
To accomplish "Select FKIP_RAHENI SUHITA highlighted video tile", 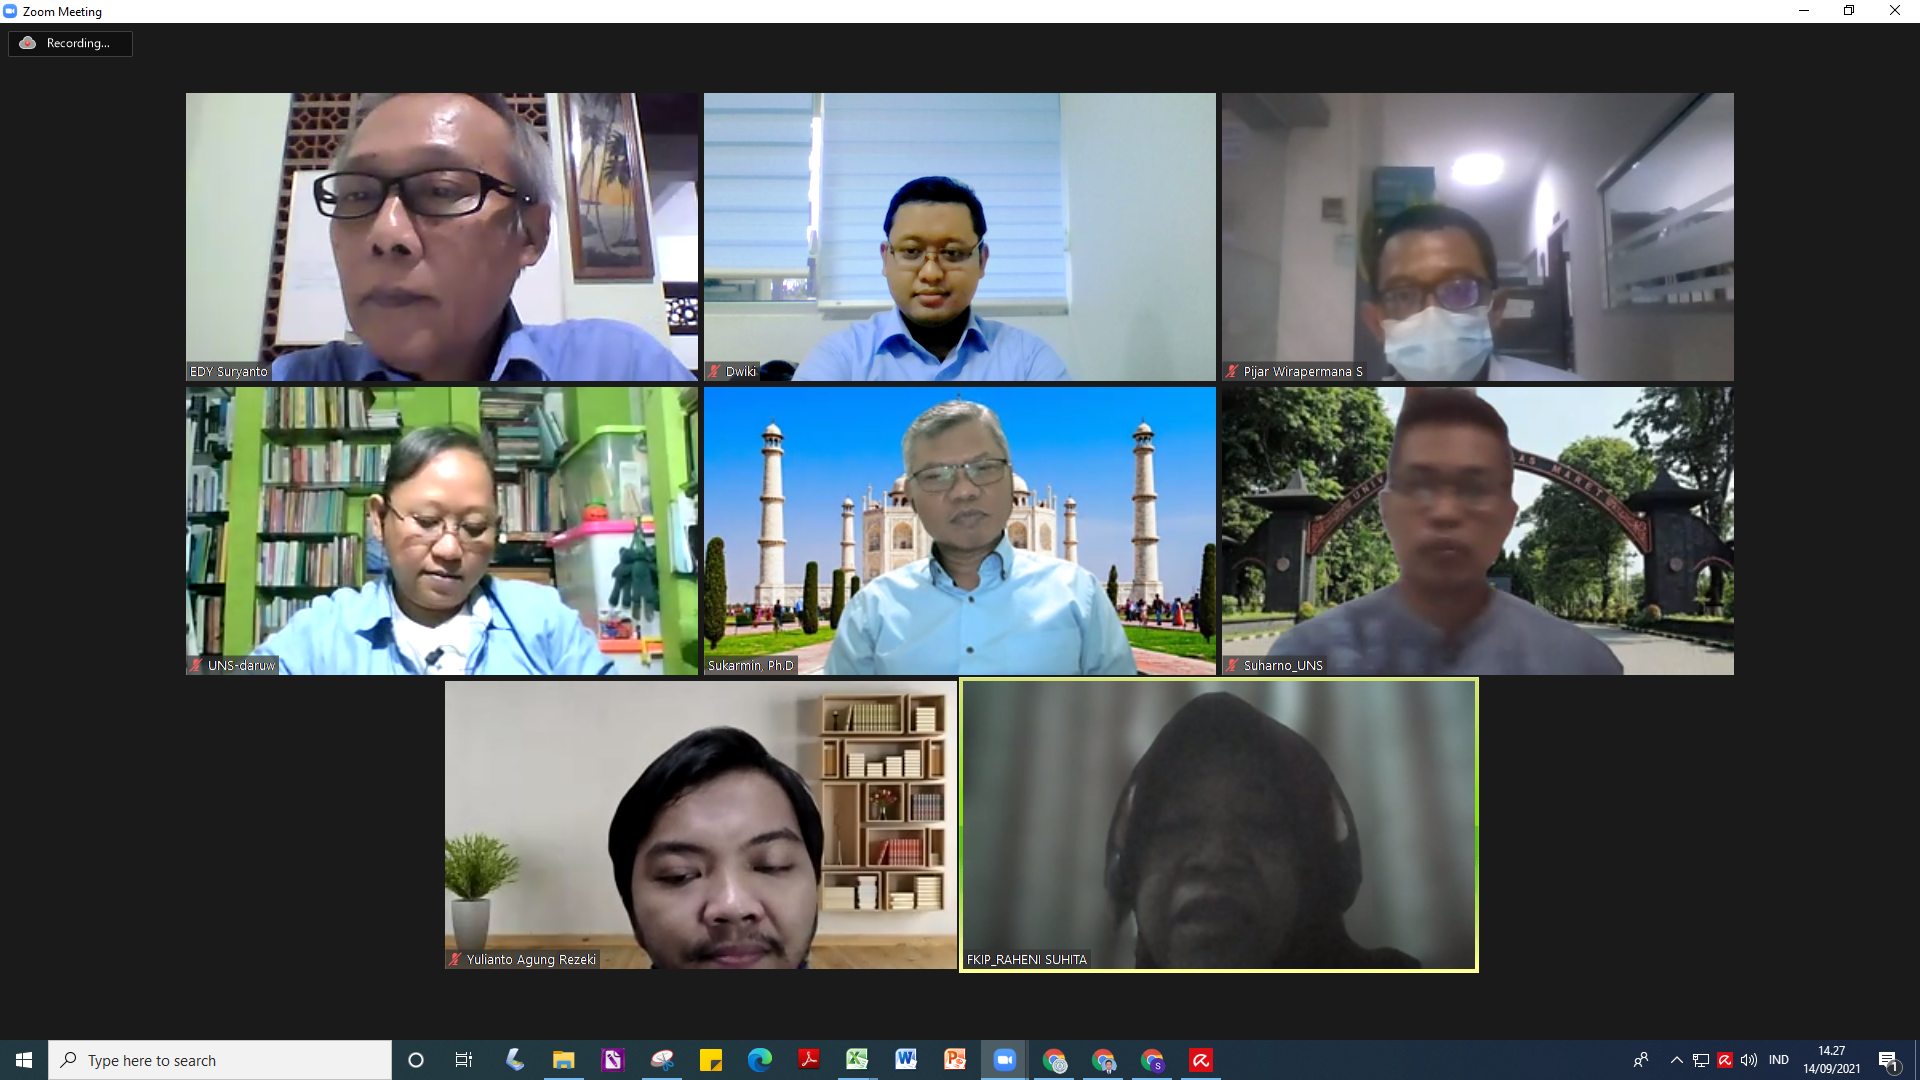I will click(1218, 824).
